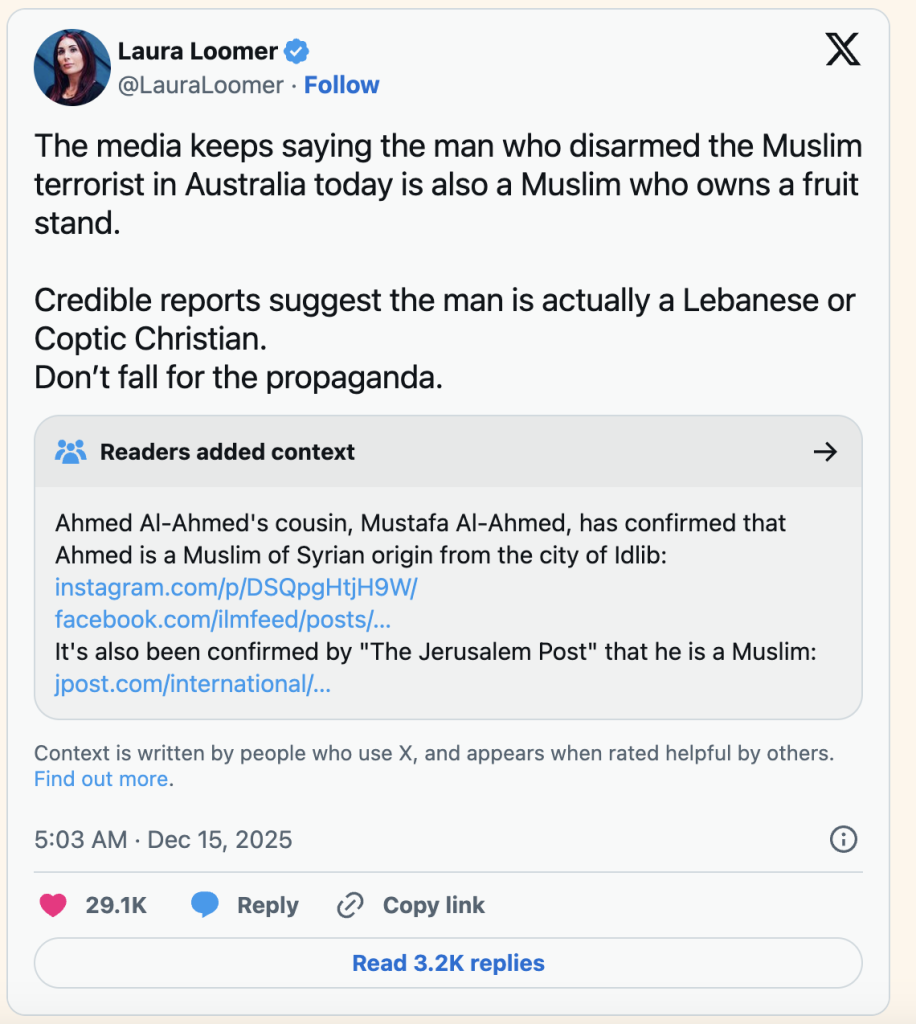Click the 29.1K like count
The image size is (916, 1024).
click(114, 904)
